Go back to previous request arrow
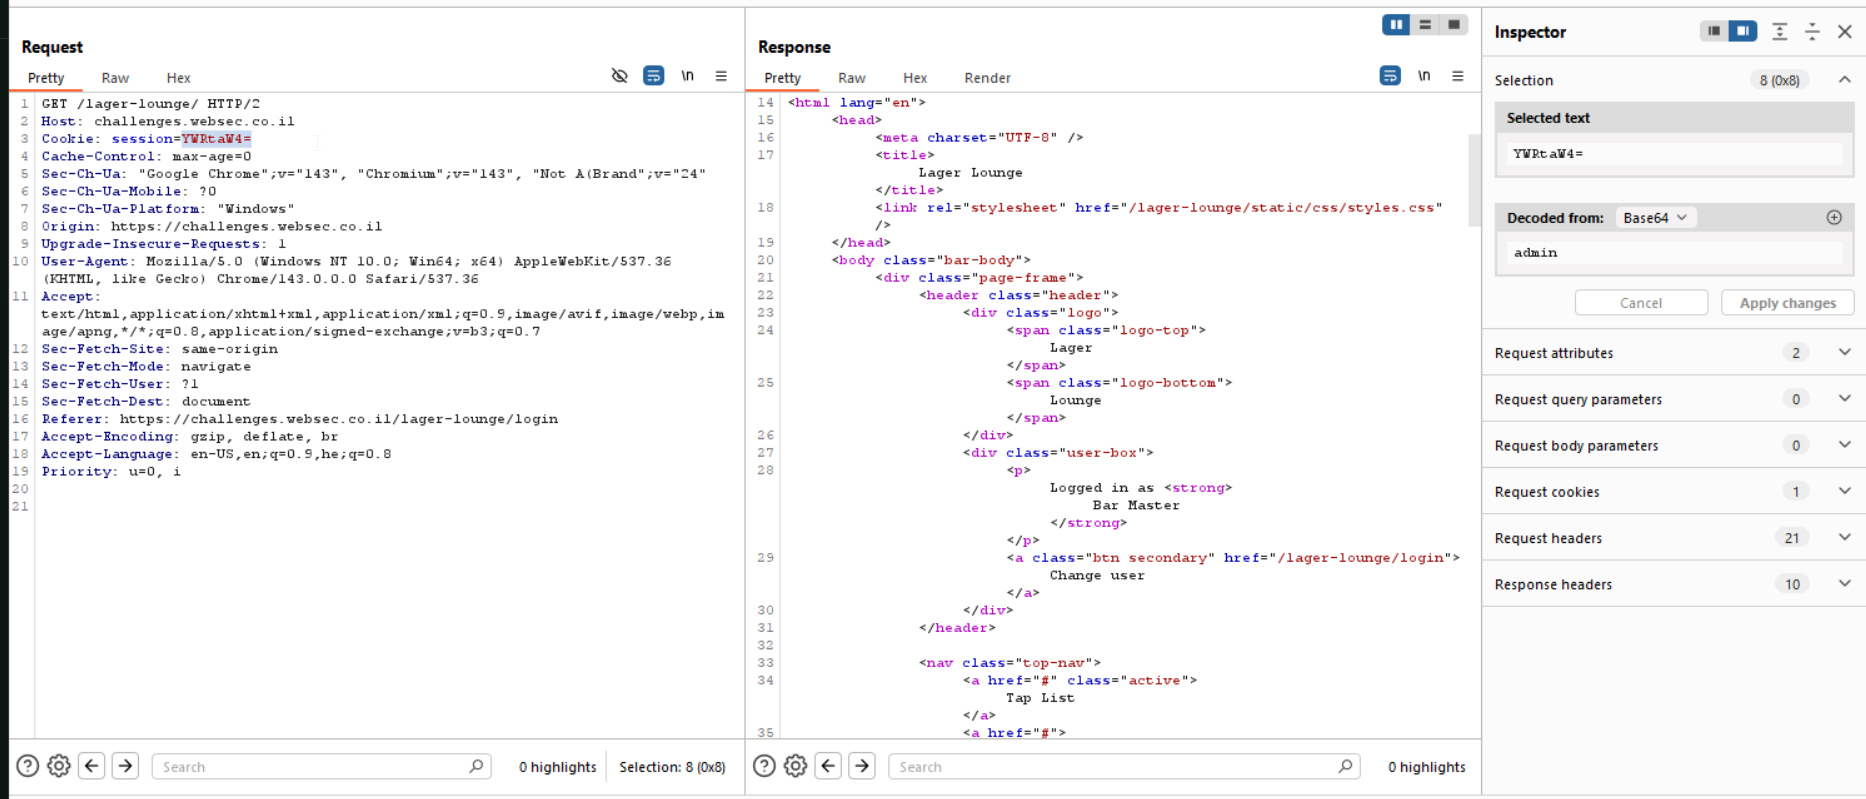Image resolution: width=1866 pixels, height=799 pixels. point(92,766)
